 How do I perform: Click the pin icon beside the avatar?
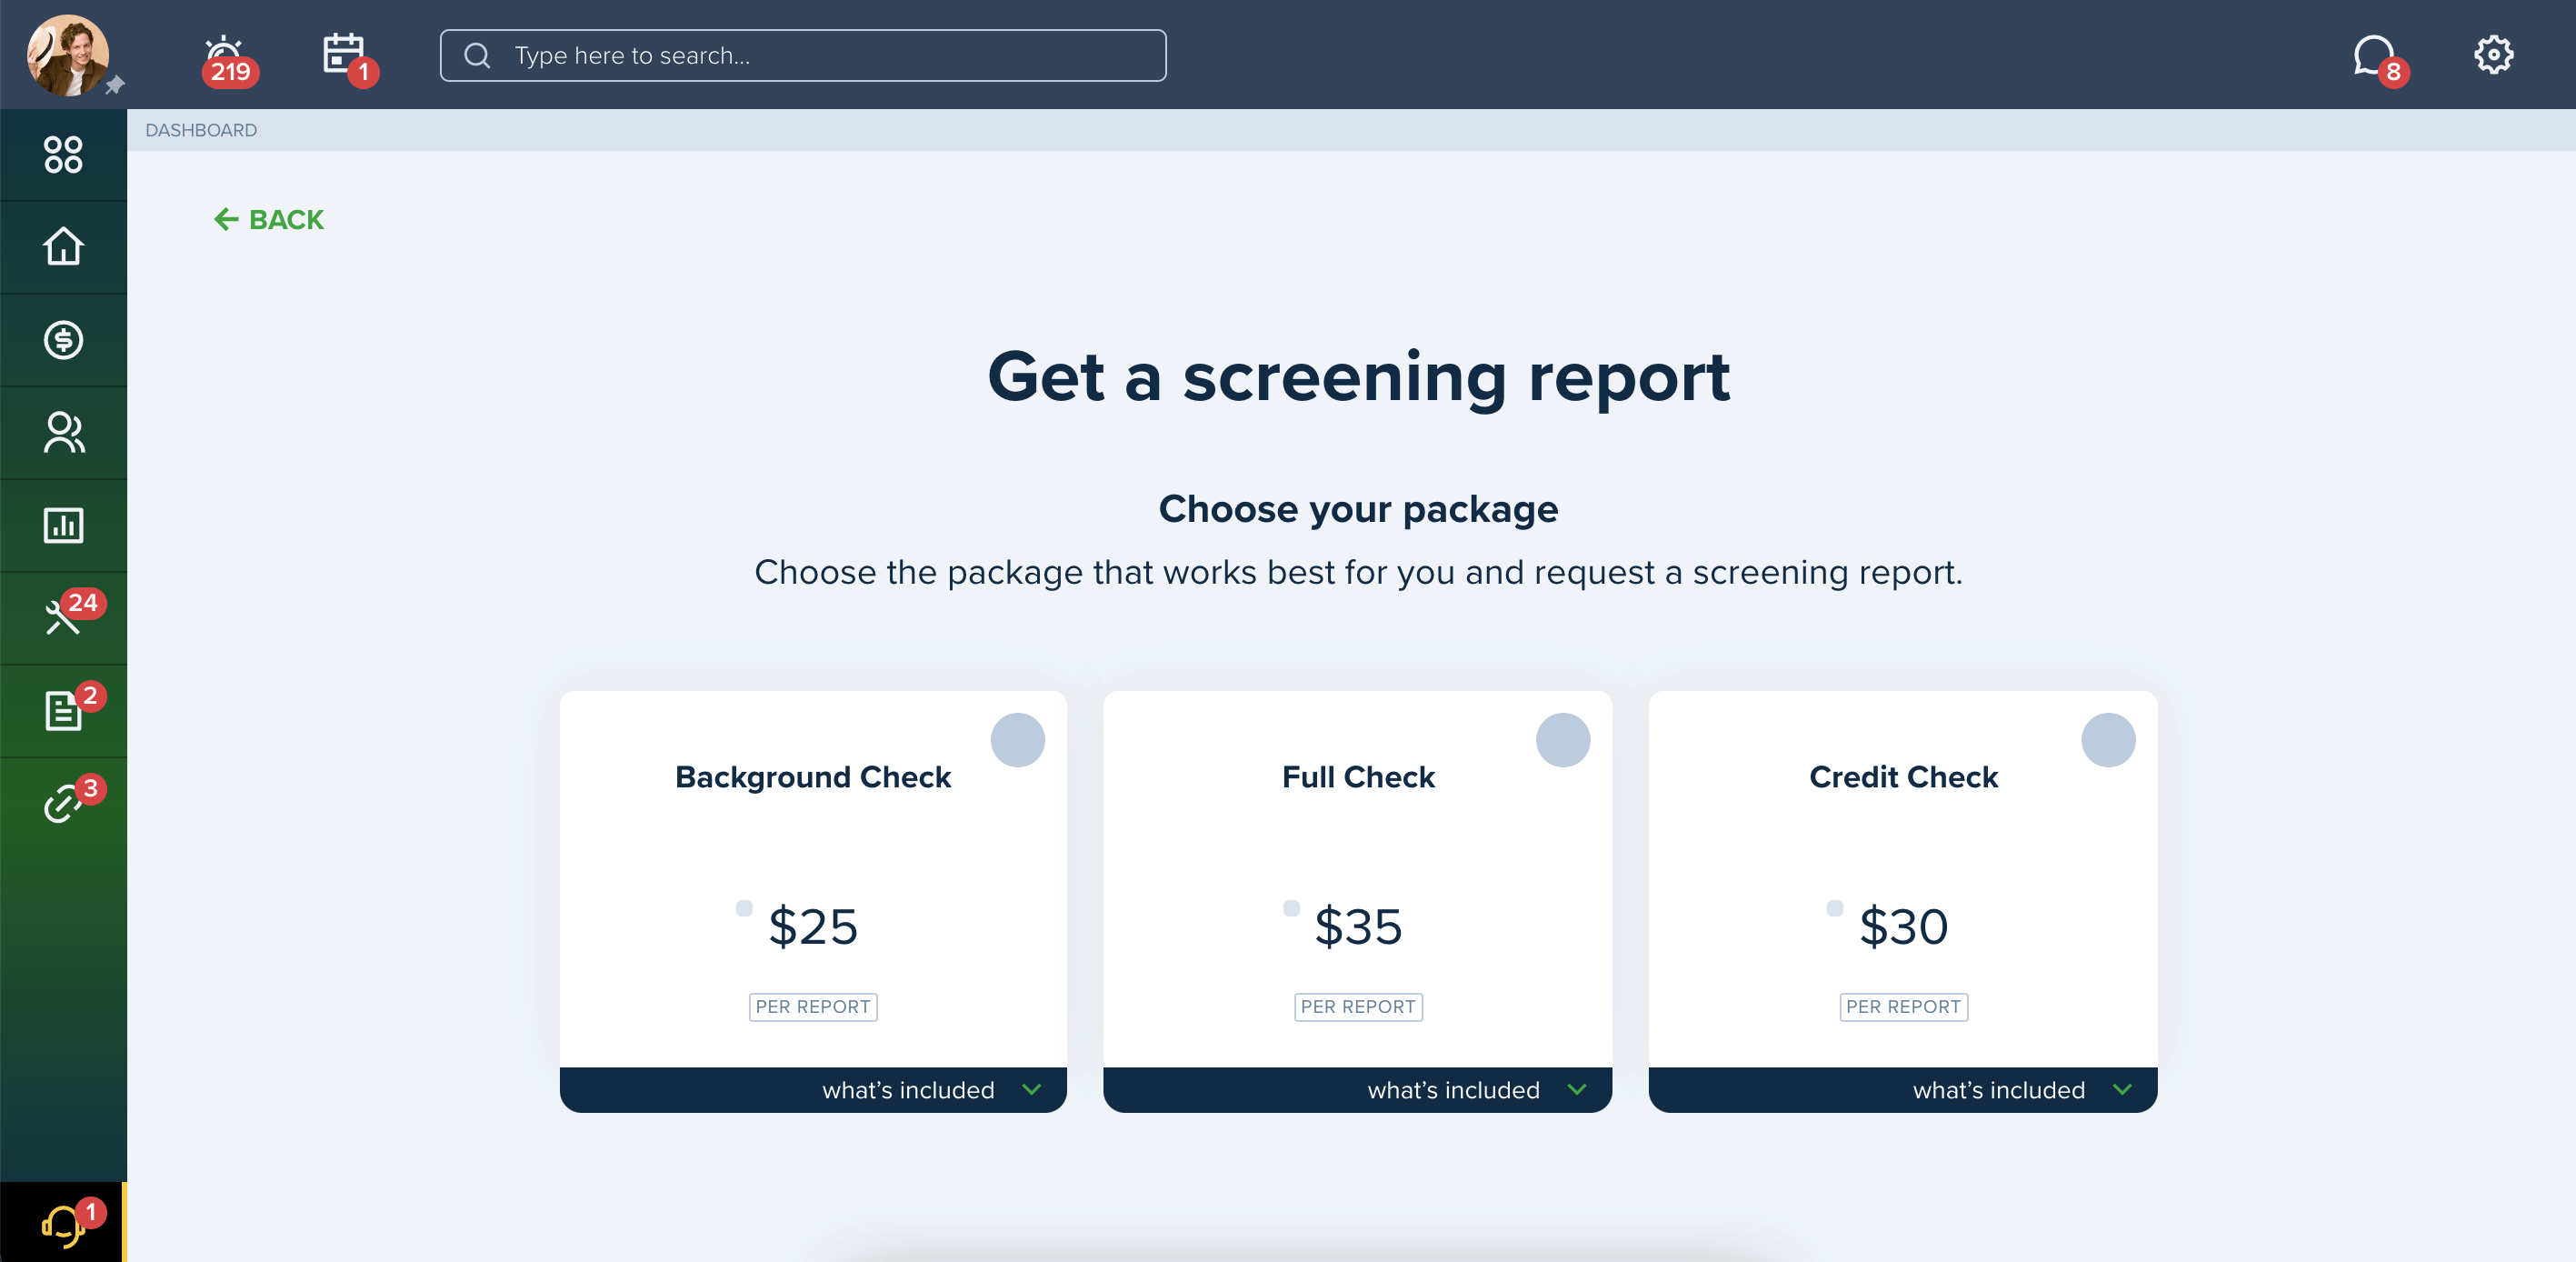pyautogui.click(x=115, y=85)
